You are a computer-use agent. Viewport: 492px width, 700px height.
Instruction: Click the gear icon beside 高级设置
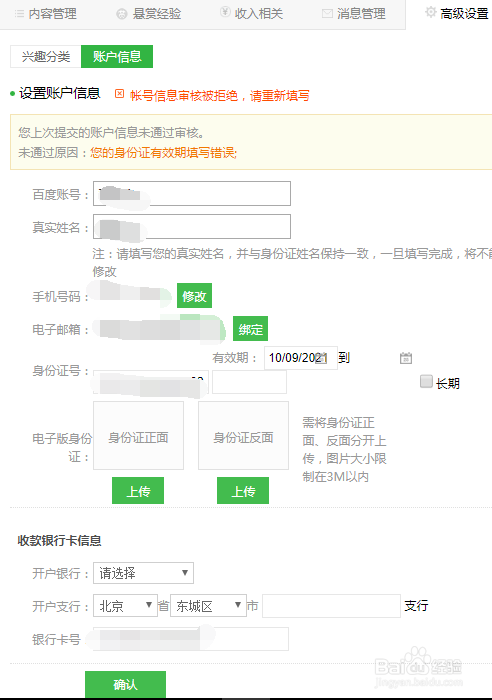[430, 12]
